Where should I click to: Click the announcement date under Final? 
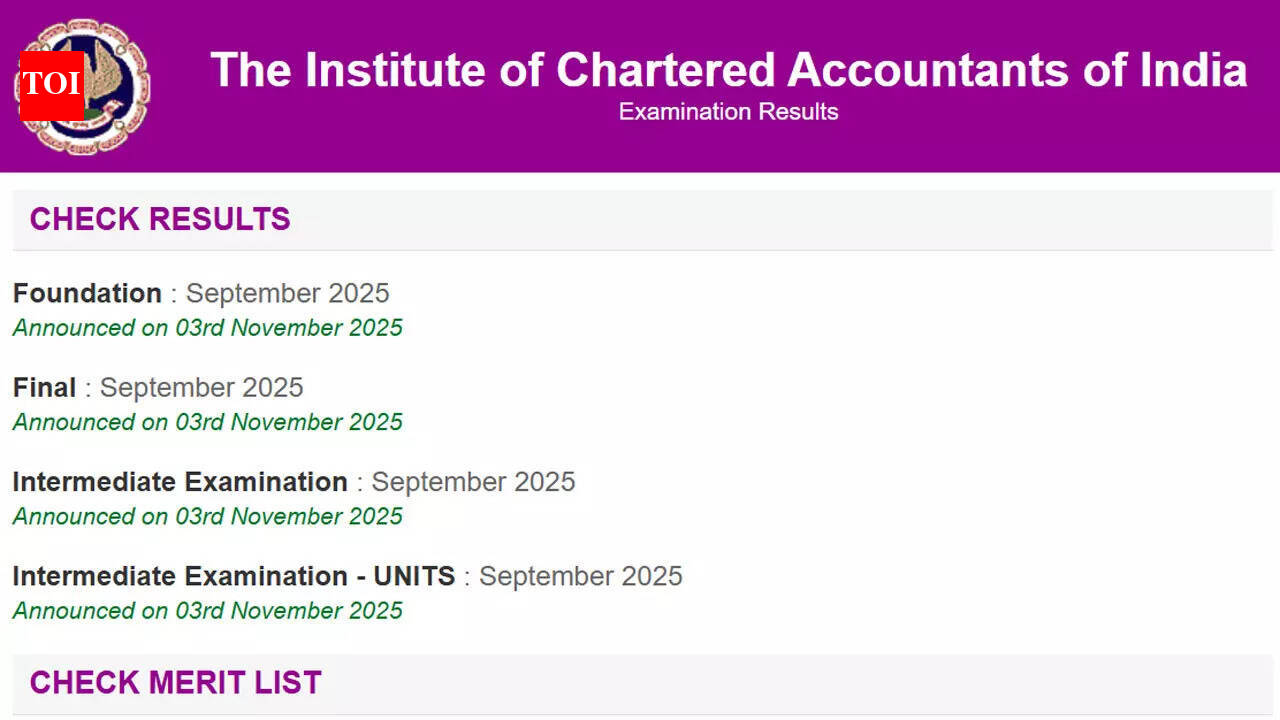[x=207, y=422]
